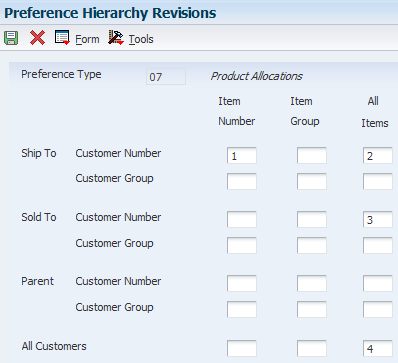Open the Form menu label

tap(87, 39)
